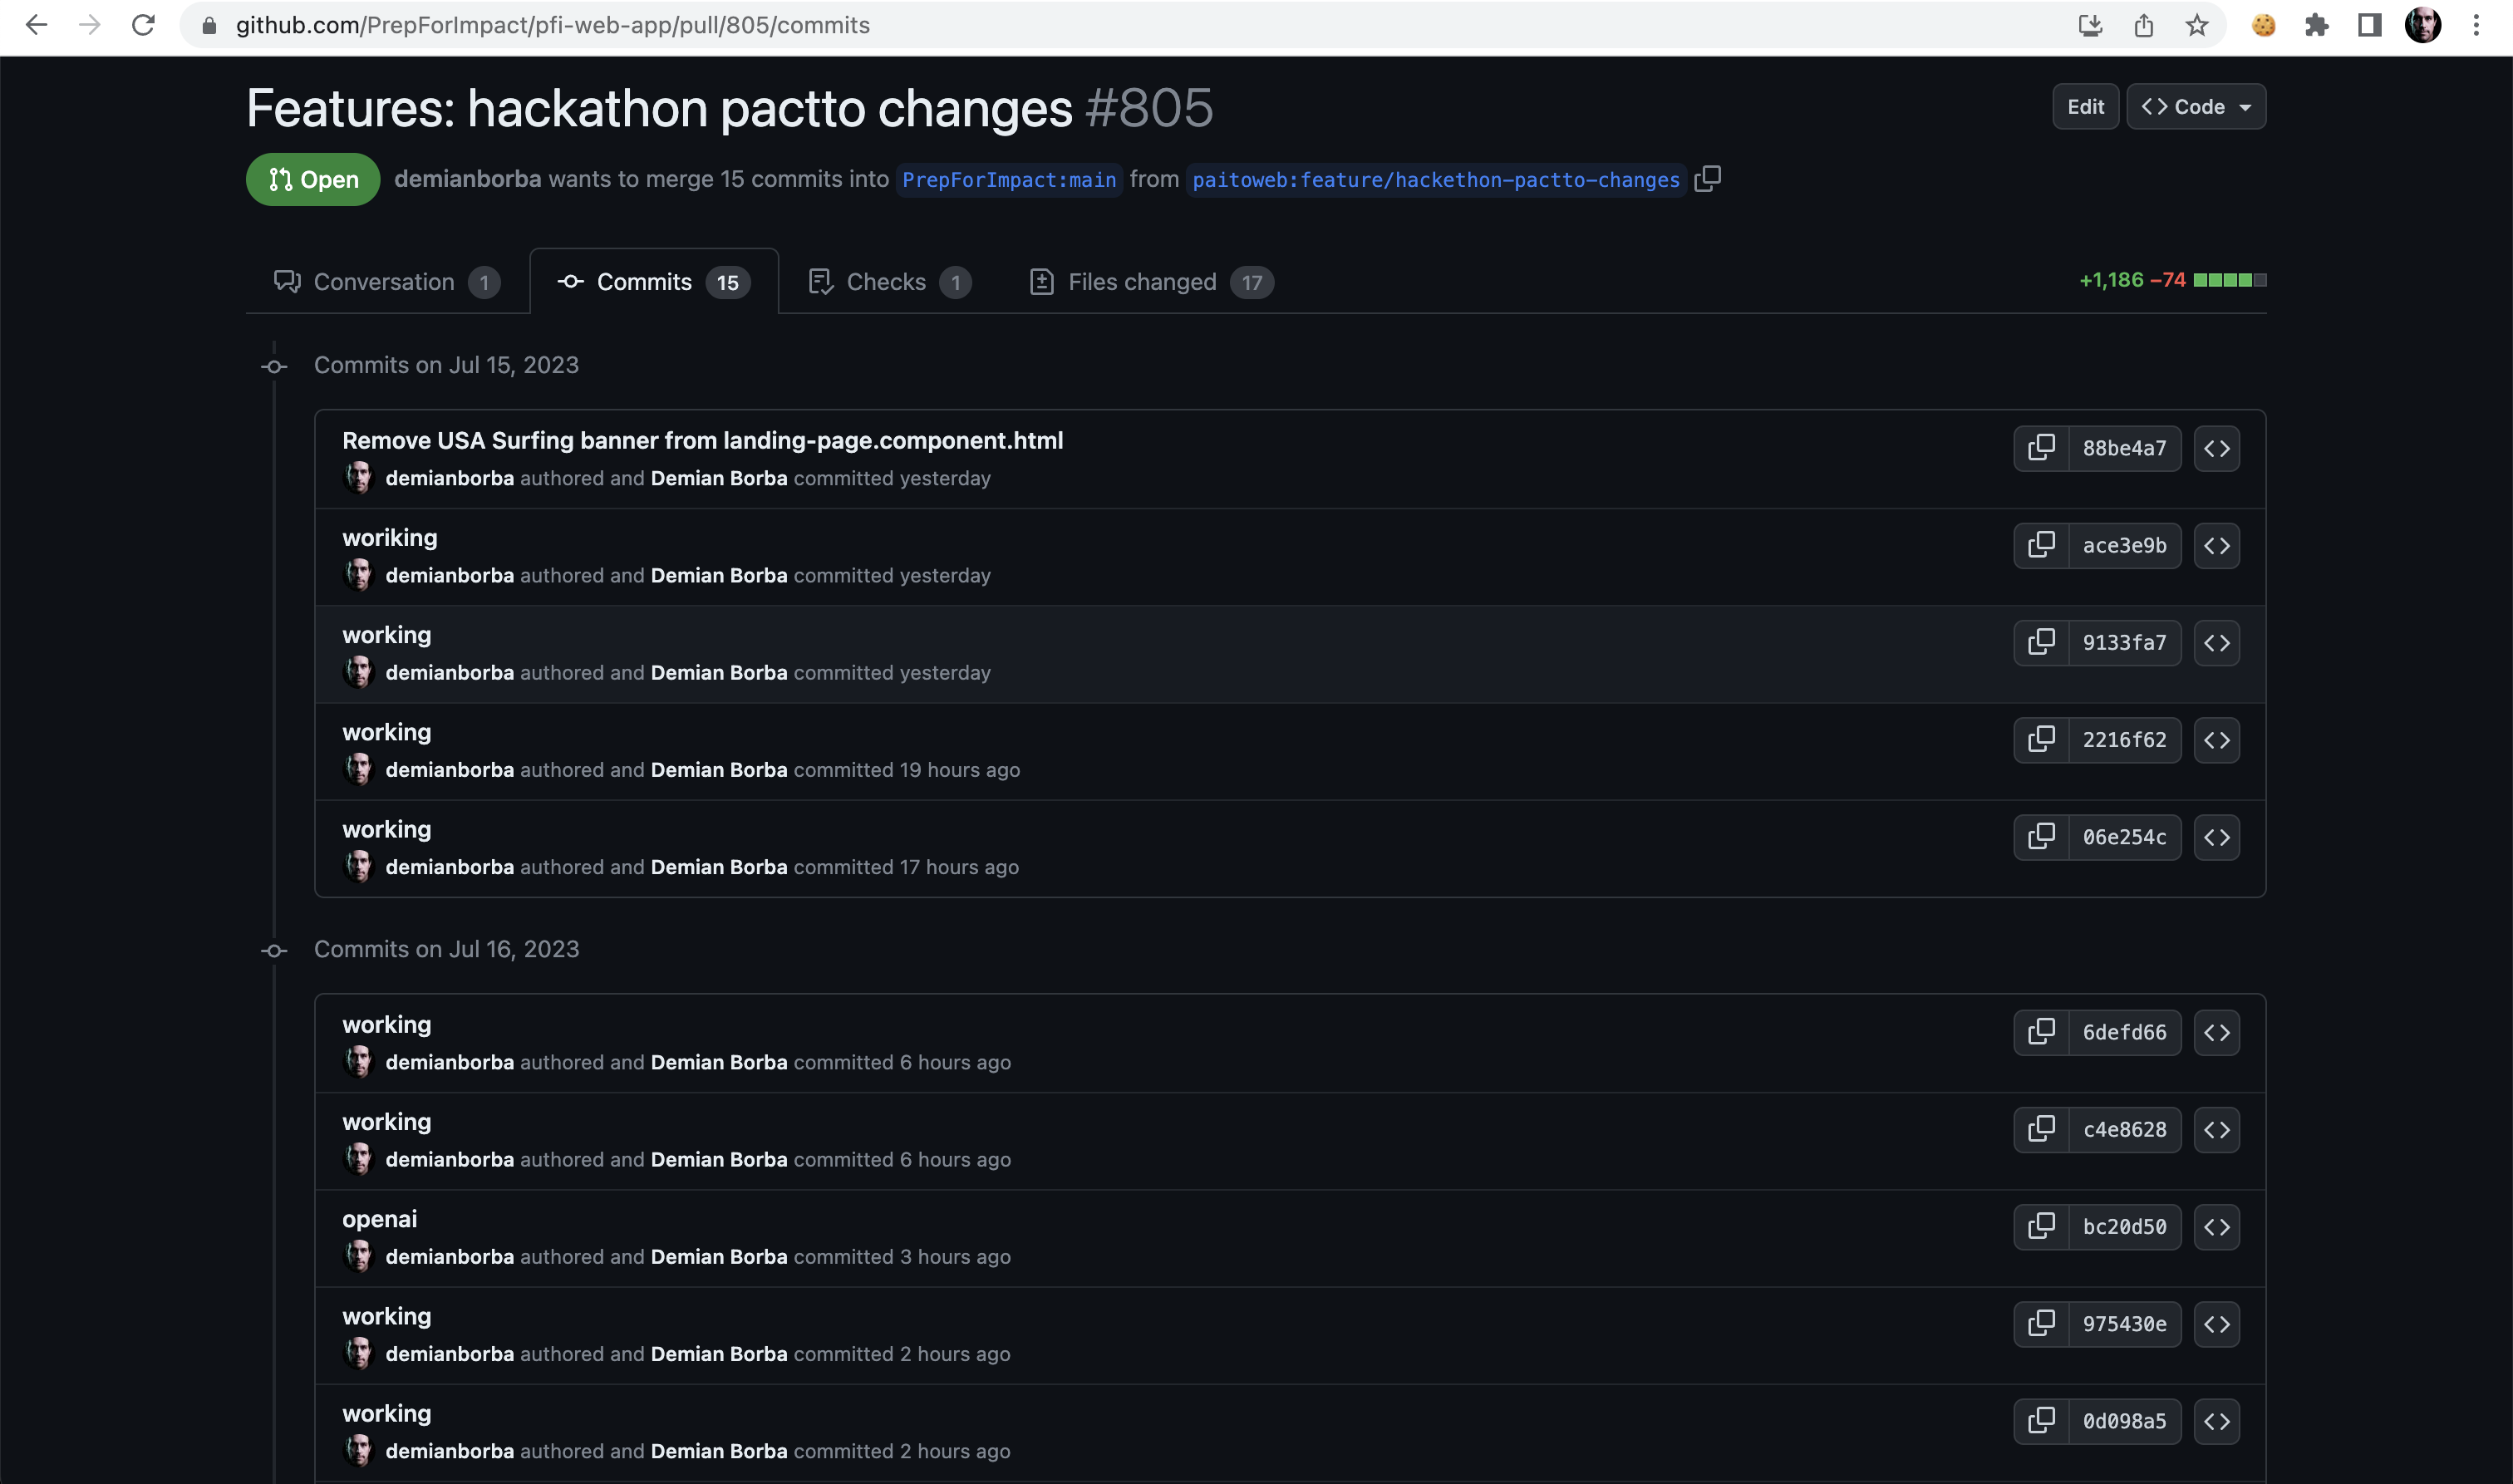Browse repository at commit ace3e9b
The image size is (2513, 1484).
pos(2216,545)
